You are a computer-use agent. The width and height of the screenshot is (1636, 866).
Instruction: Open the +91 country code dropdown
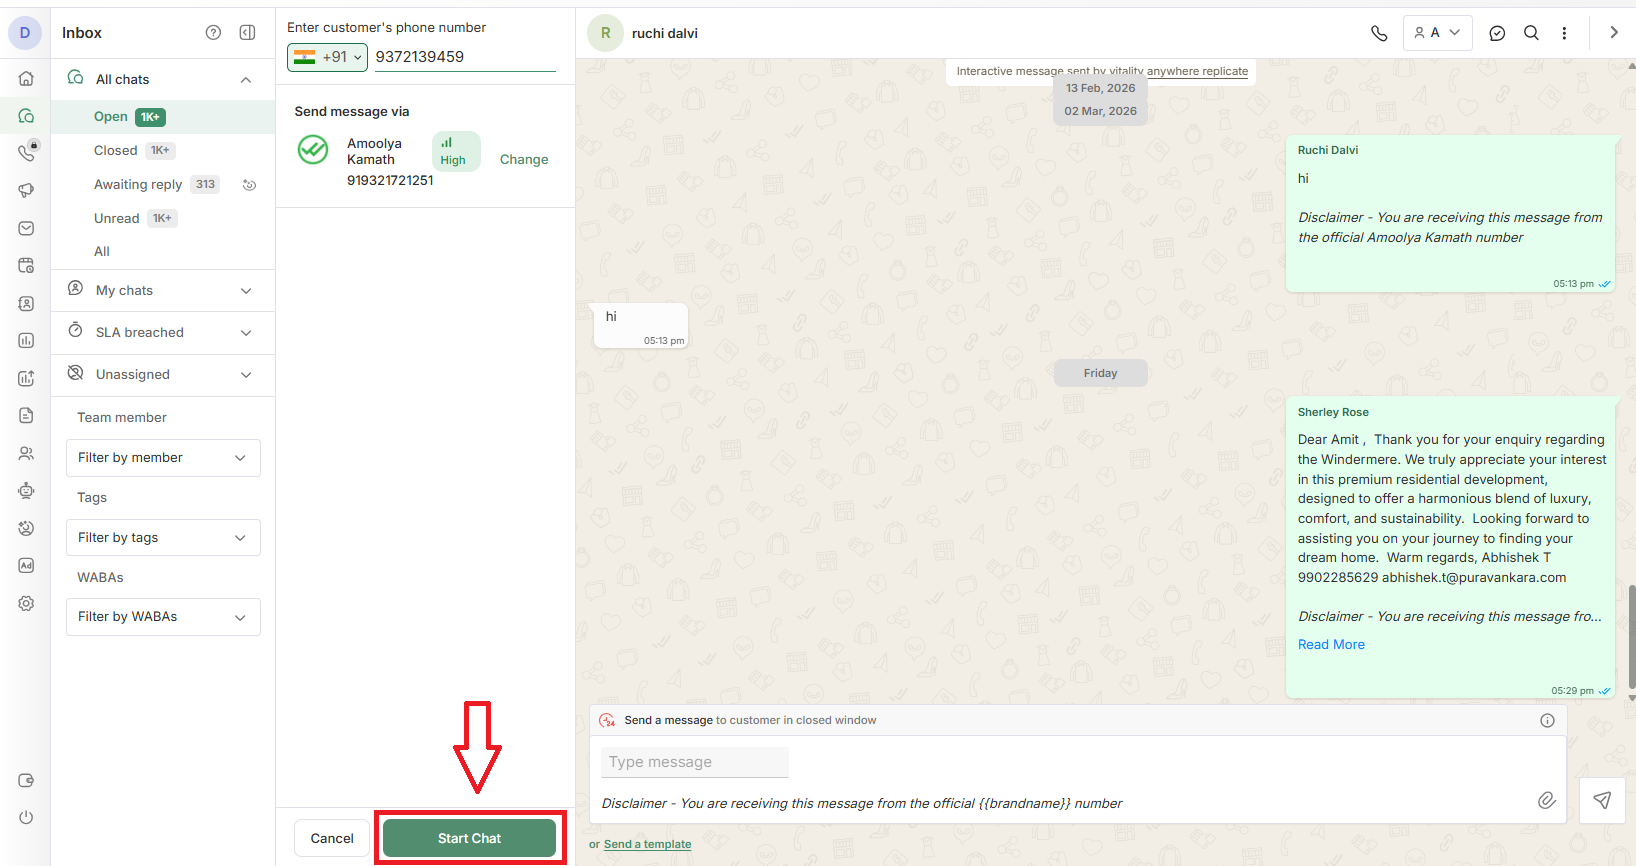(327, 57)
